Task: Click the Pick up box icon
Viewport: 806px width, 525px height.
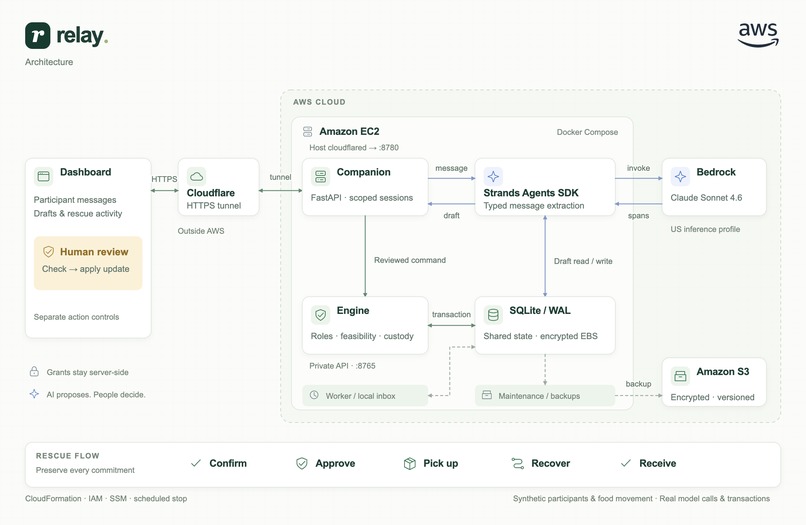Action: (x=409, y=463)
